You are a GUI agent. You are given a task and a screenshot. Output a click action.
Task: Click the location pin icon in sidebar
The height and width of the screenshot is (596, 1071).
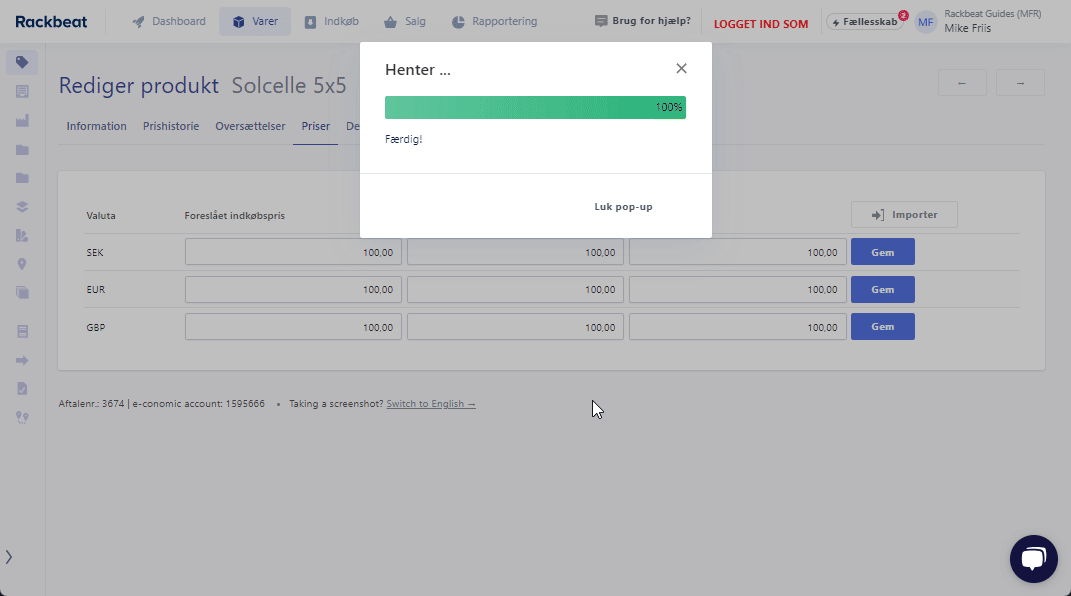[22, 265]
